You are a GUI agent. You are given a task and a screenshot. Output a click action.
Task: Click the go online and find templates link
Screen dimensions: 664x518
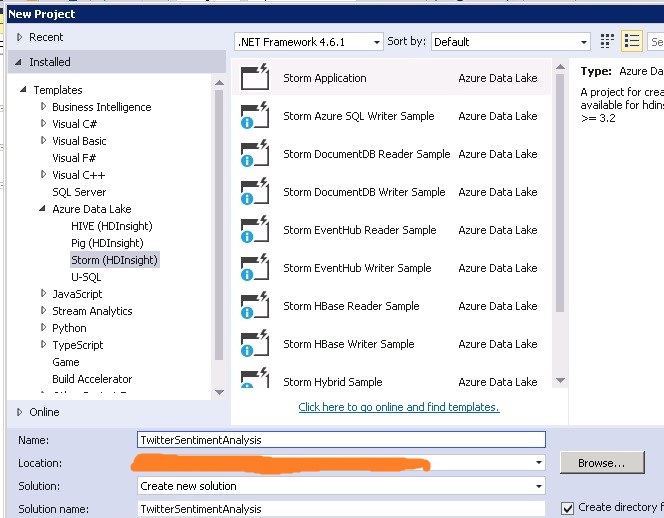click(x=398, y=407)
